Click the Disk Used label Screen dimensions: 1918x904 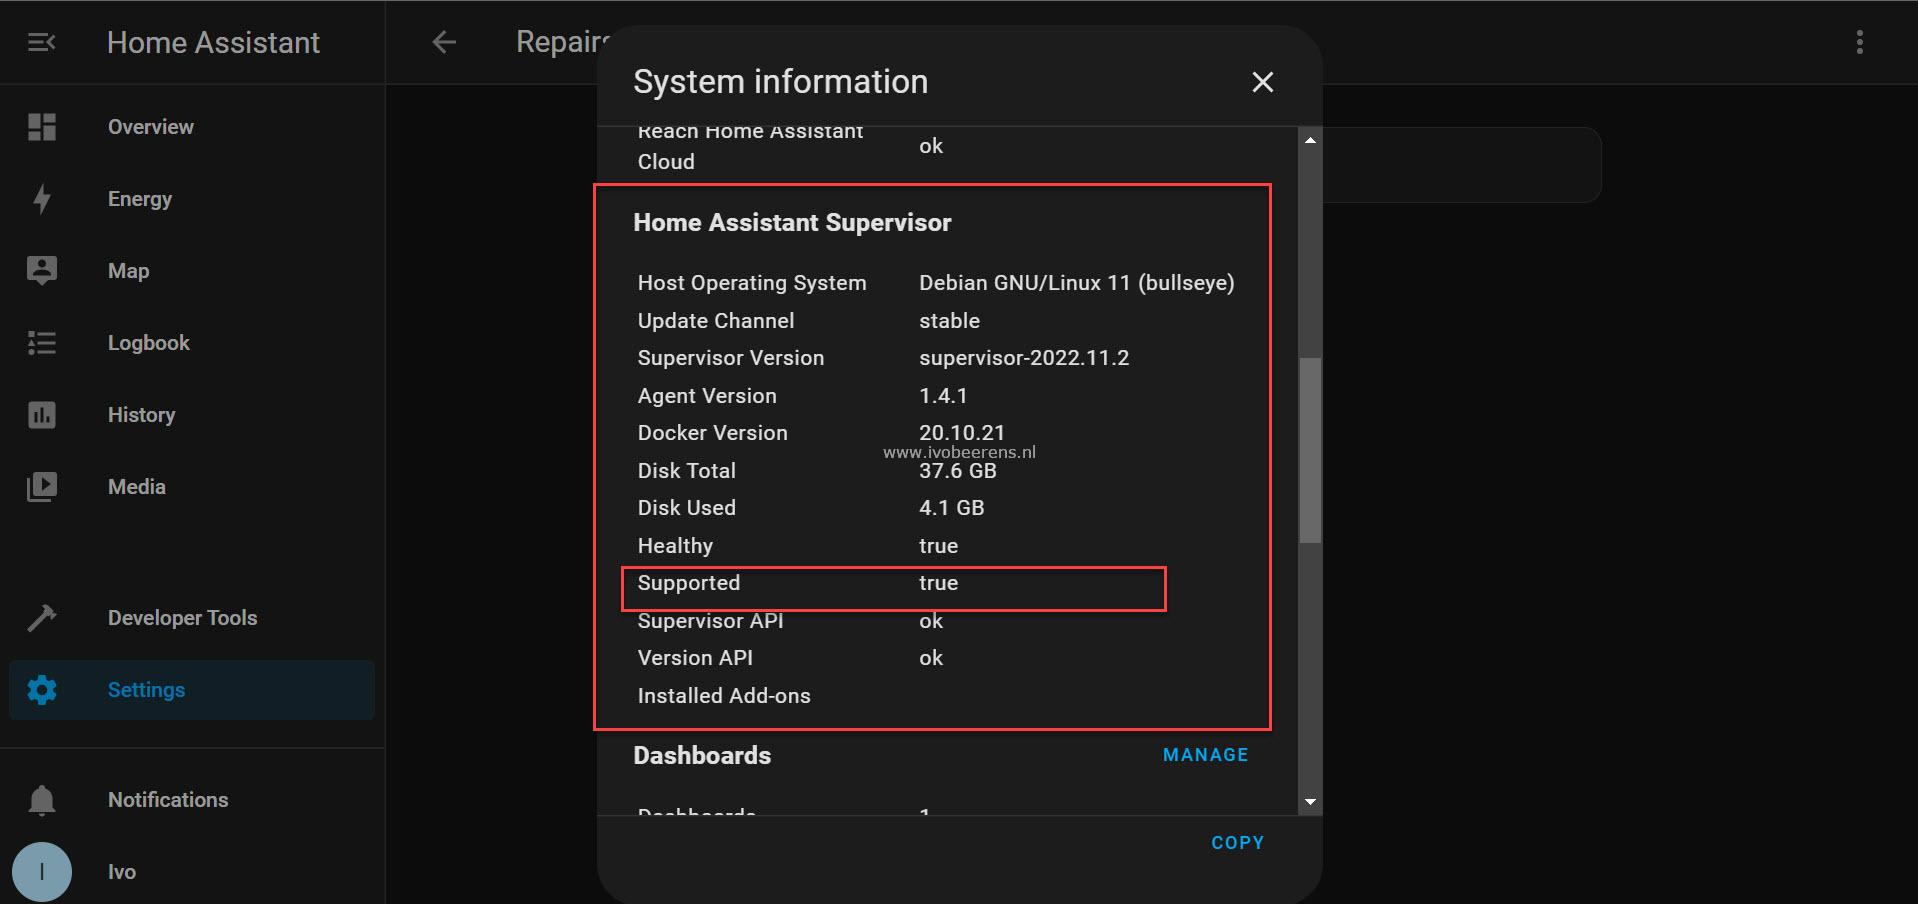pos(687,508)
